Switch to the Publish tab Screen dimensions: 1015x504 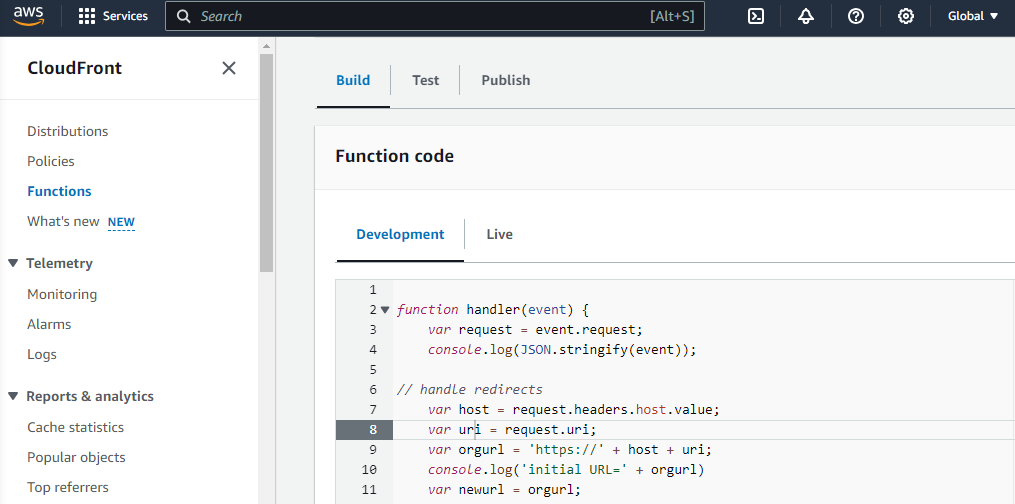click(506, 80)
